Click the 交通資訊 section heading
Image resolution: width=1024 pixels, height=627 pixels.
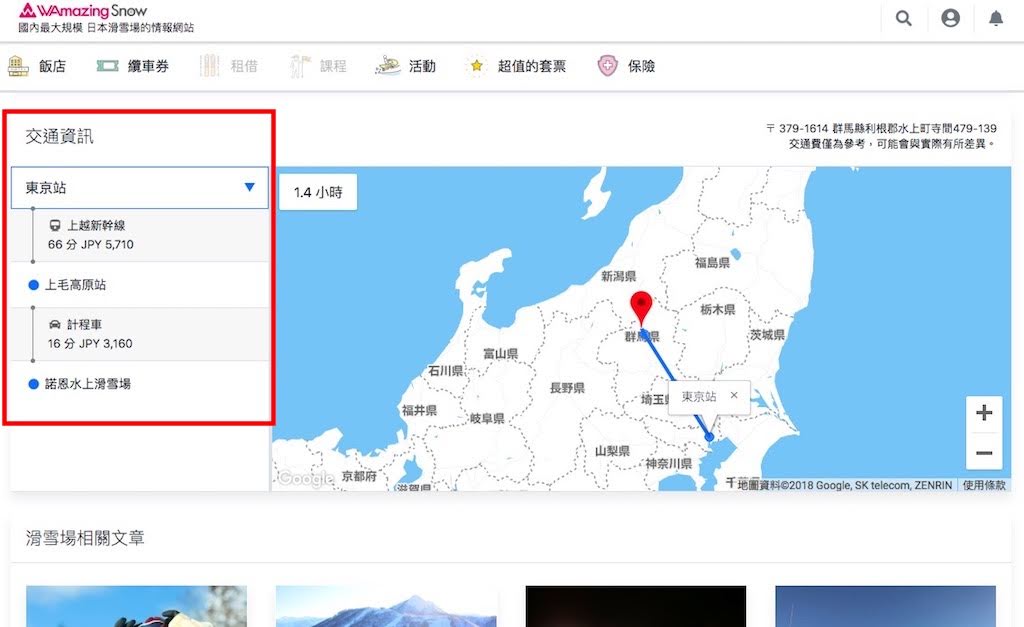[x=59, y=136]
